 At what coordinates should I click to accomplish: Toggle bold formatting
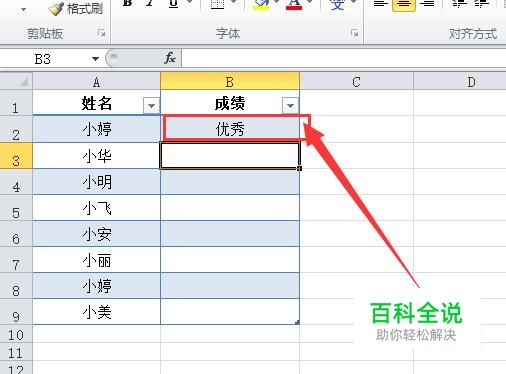click(127, 3)
